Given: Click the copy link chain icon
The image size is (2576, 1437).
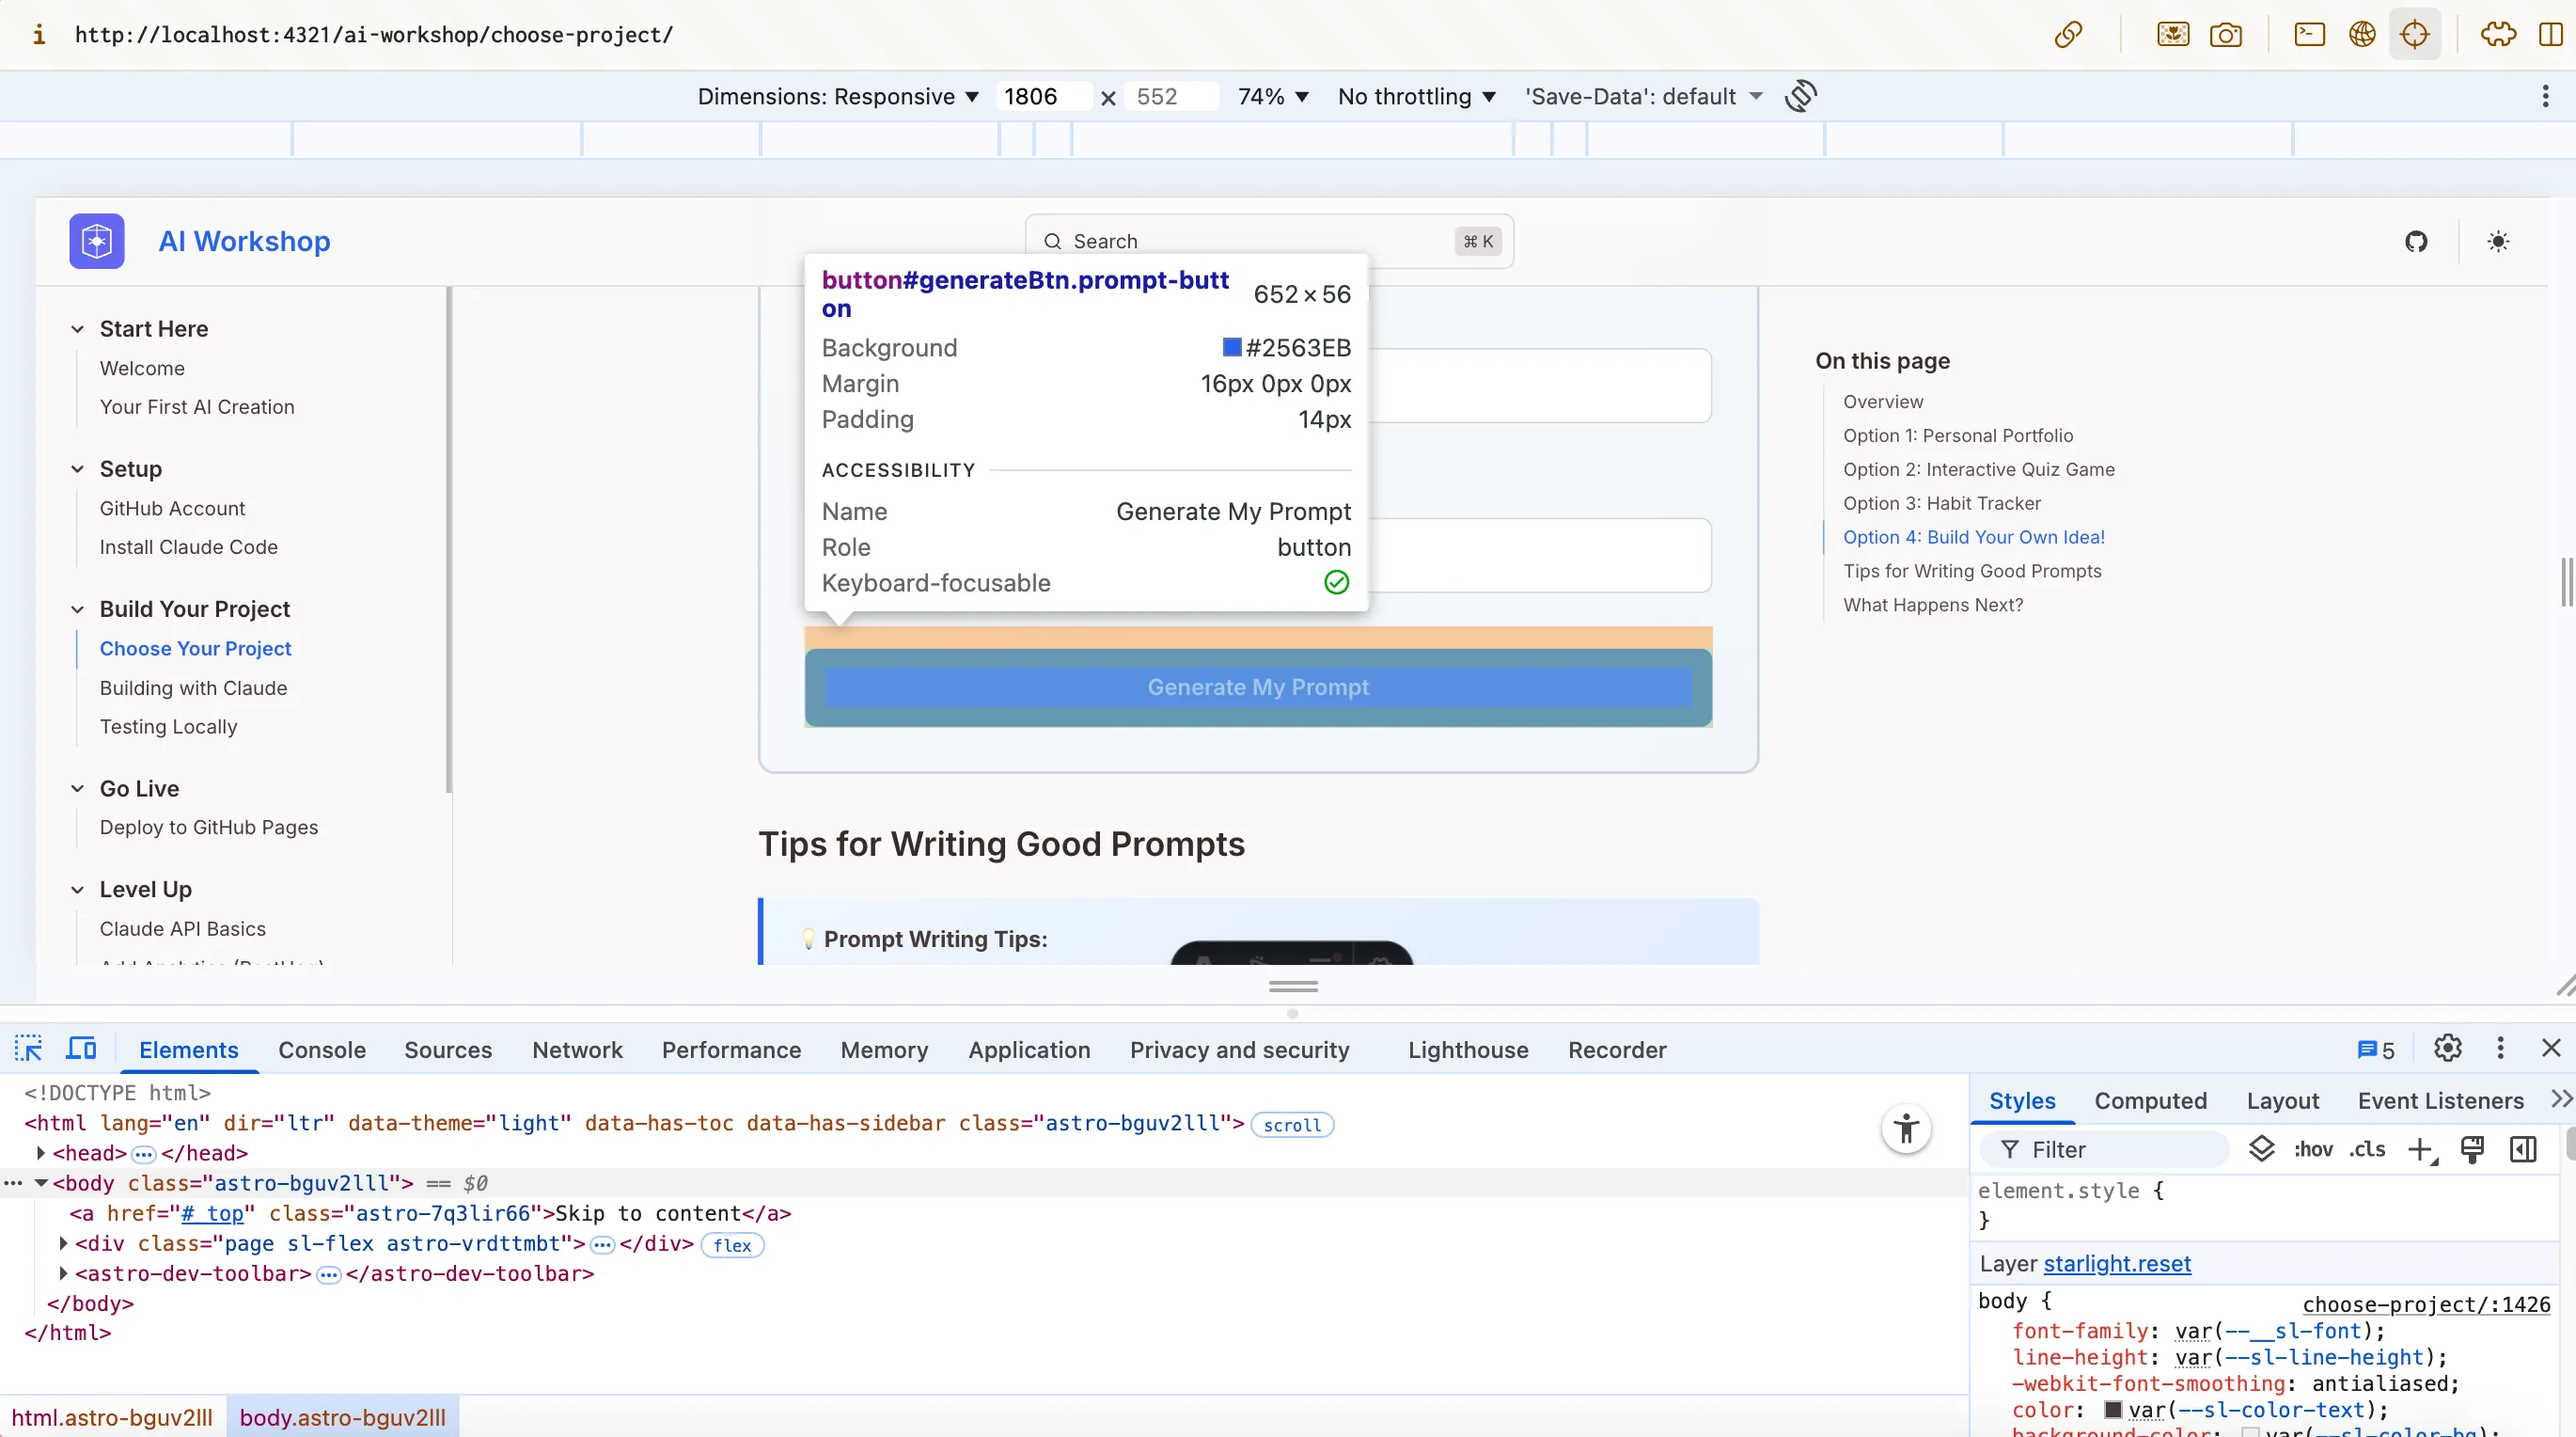Looking at the screenshot, I should (2068, 35).
